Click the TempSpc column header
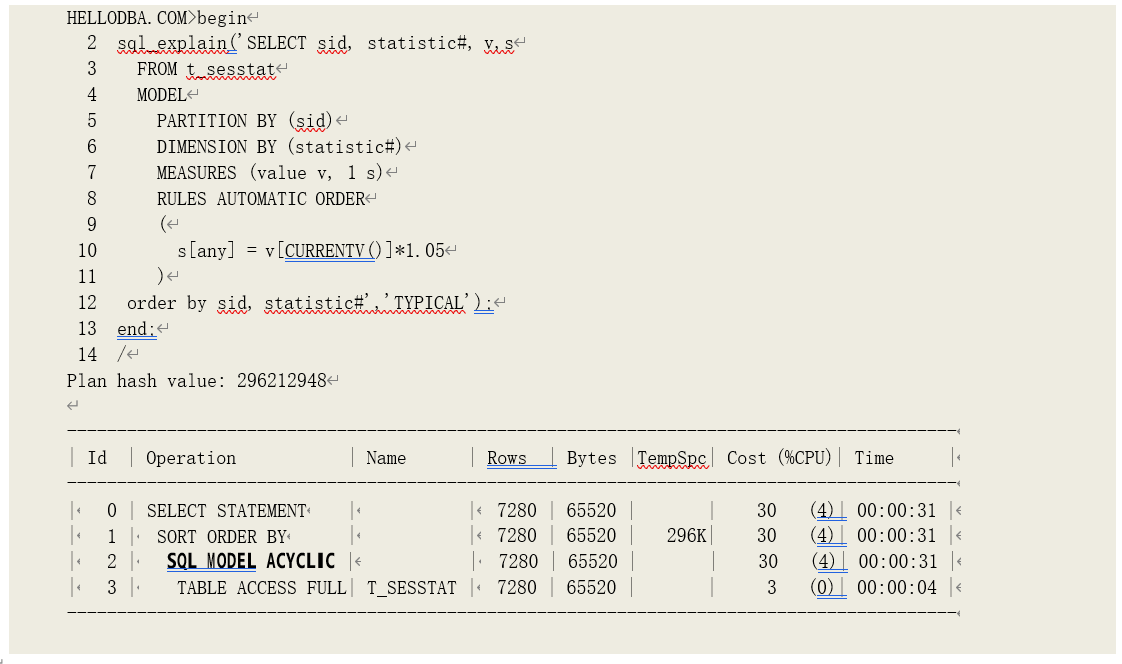Image resolution: width=1122 pixels, height=664 pixels. 672,458
